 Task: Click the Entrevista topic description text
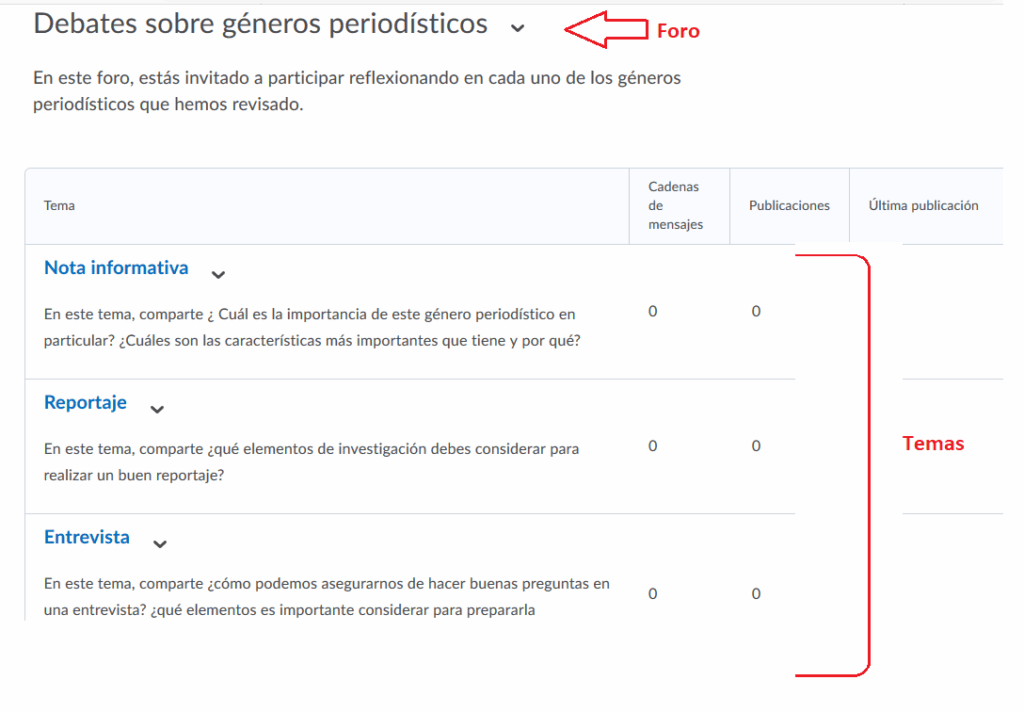pos(327,596)
